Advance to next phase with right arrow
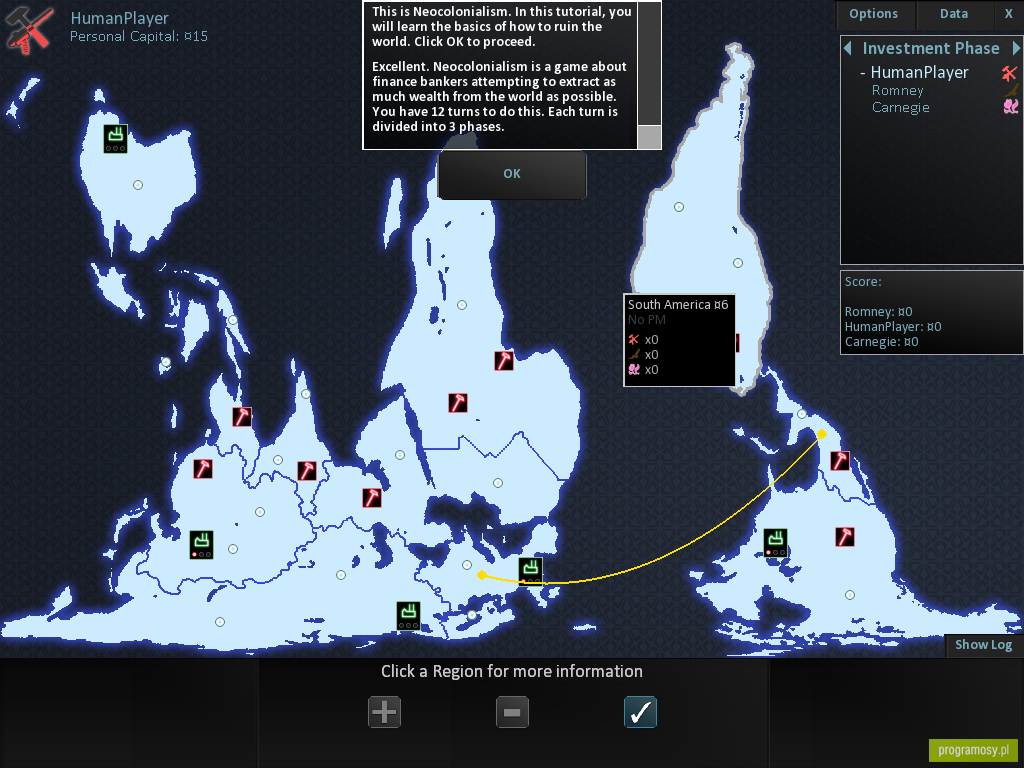 click(x=1016, y=48)
